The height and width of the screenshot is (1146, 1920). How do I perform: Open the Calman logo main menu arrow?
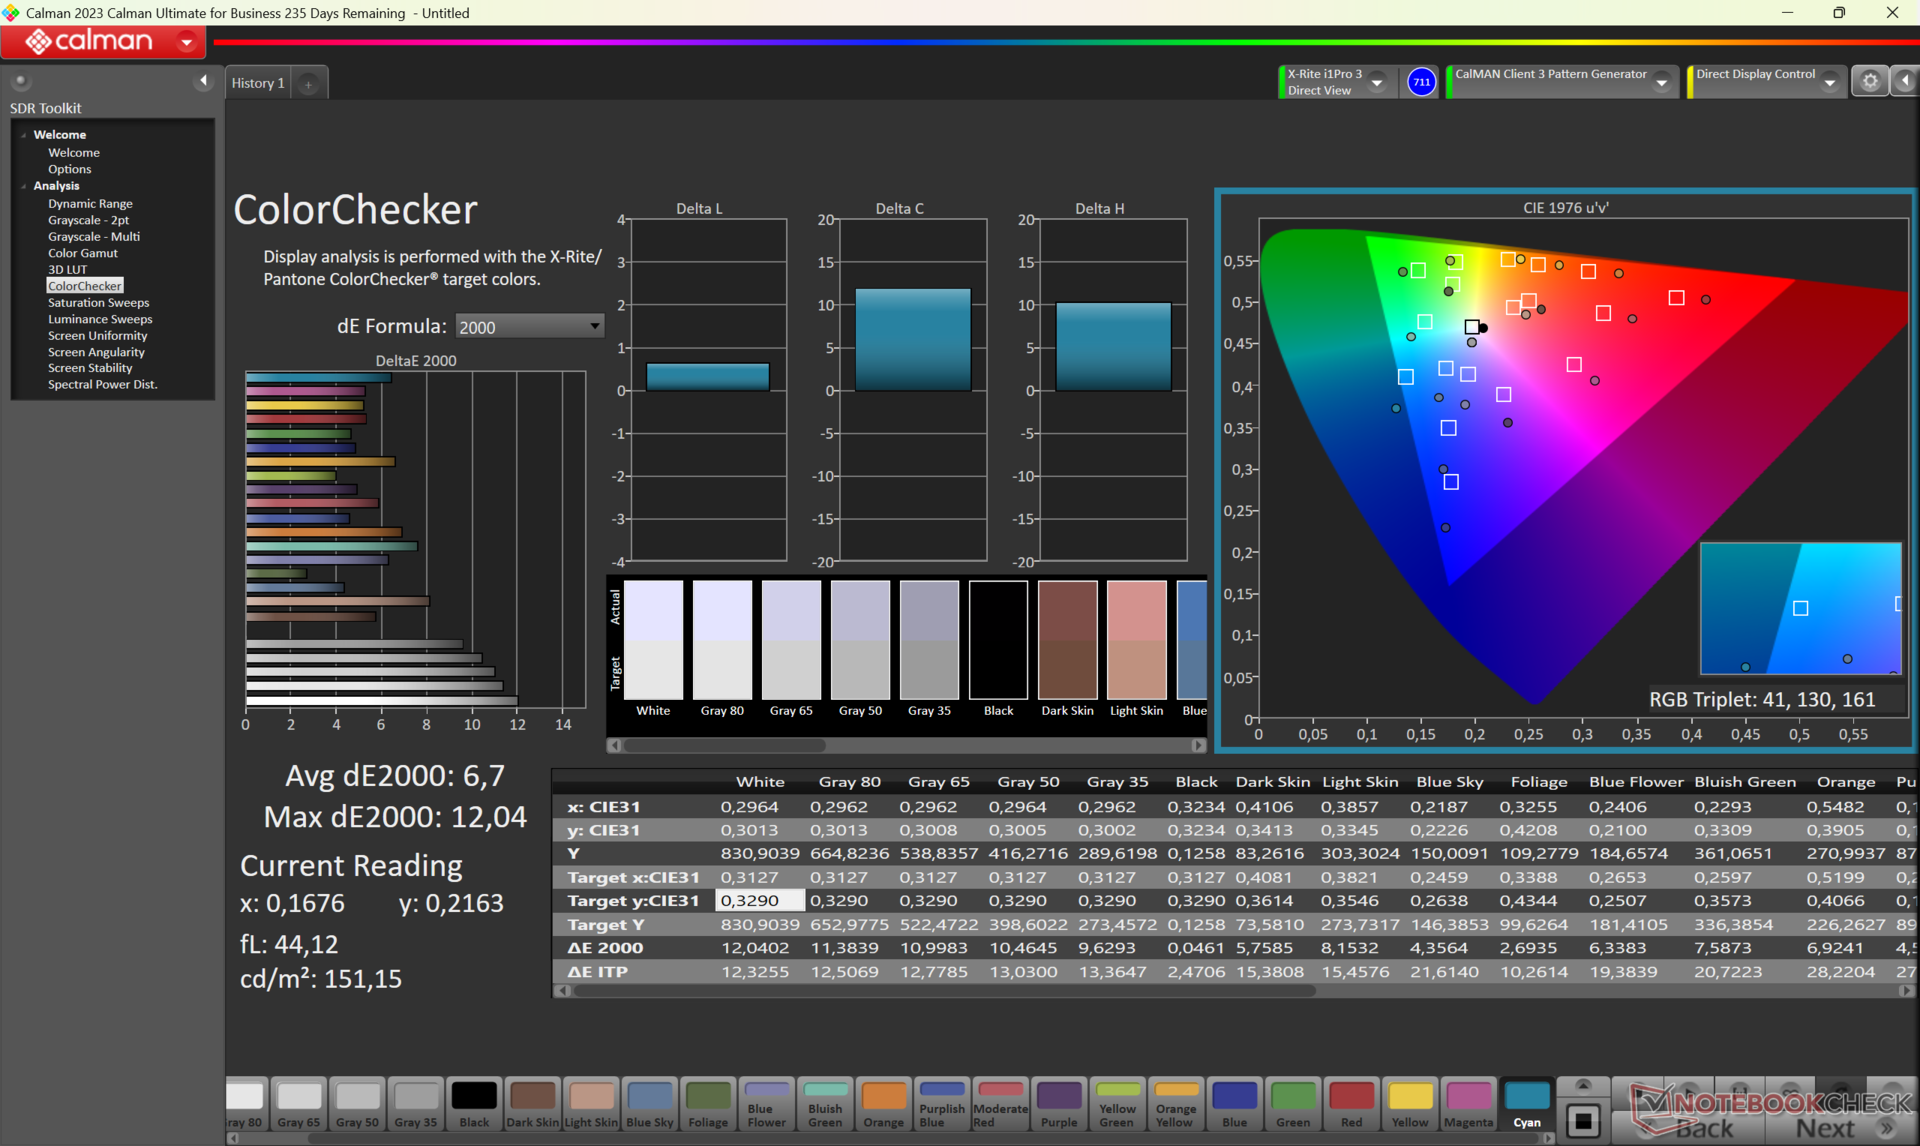click(x=186, y=42)
